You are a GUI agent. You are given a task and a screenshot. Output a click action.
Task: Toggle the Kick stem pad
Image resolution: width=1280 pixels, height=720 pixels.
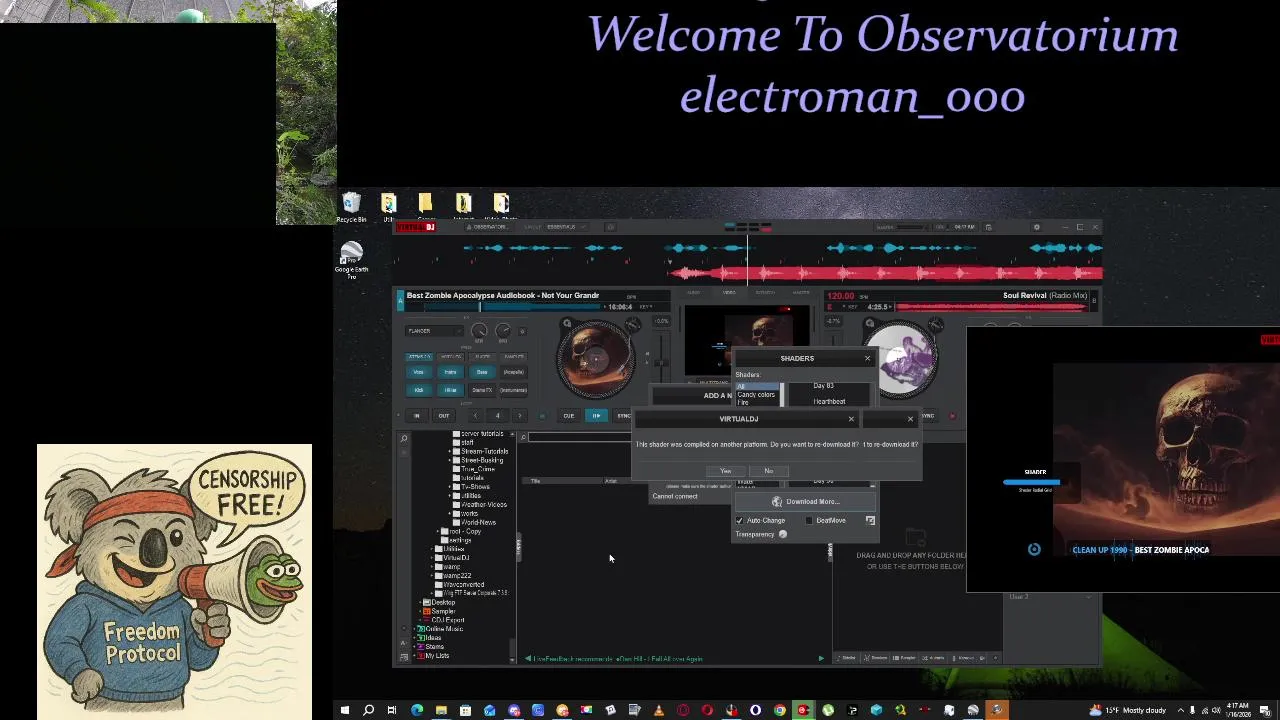pyautogui.click(x=419, y=390)
